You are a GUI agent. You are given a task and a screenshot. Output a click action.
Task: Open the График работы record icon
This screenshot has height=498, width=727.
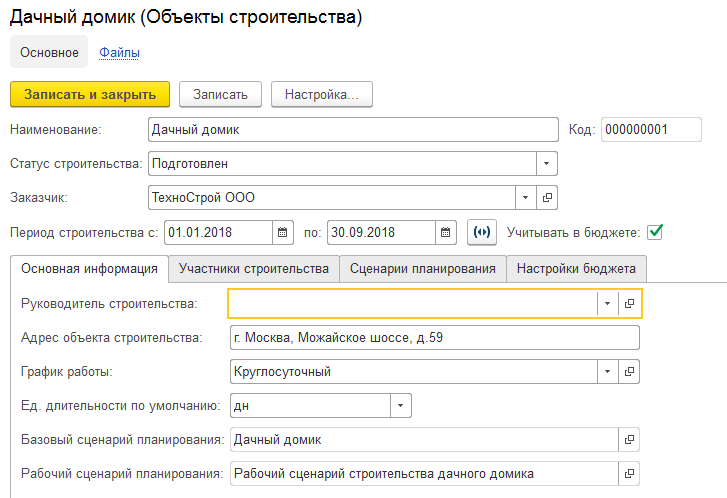click(629, 371)
